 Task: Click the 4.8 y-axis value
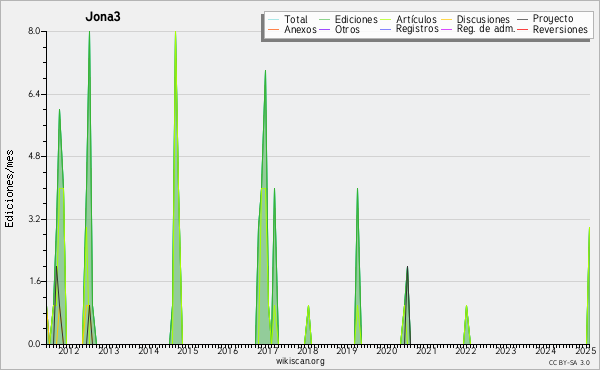pos(34,156)
